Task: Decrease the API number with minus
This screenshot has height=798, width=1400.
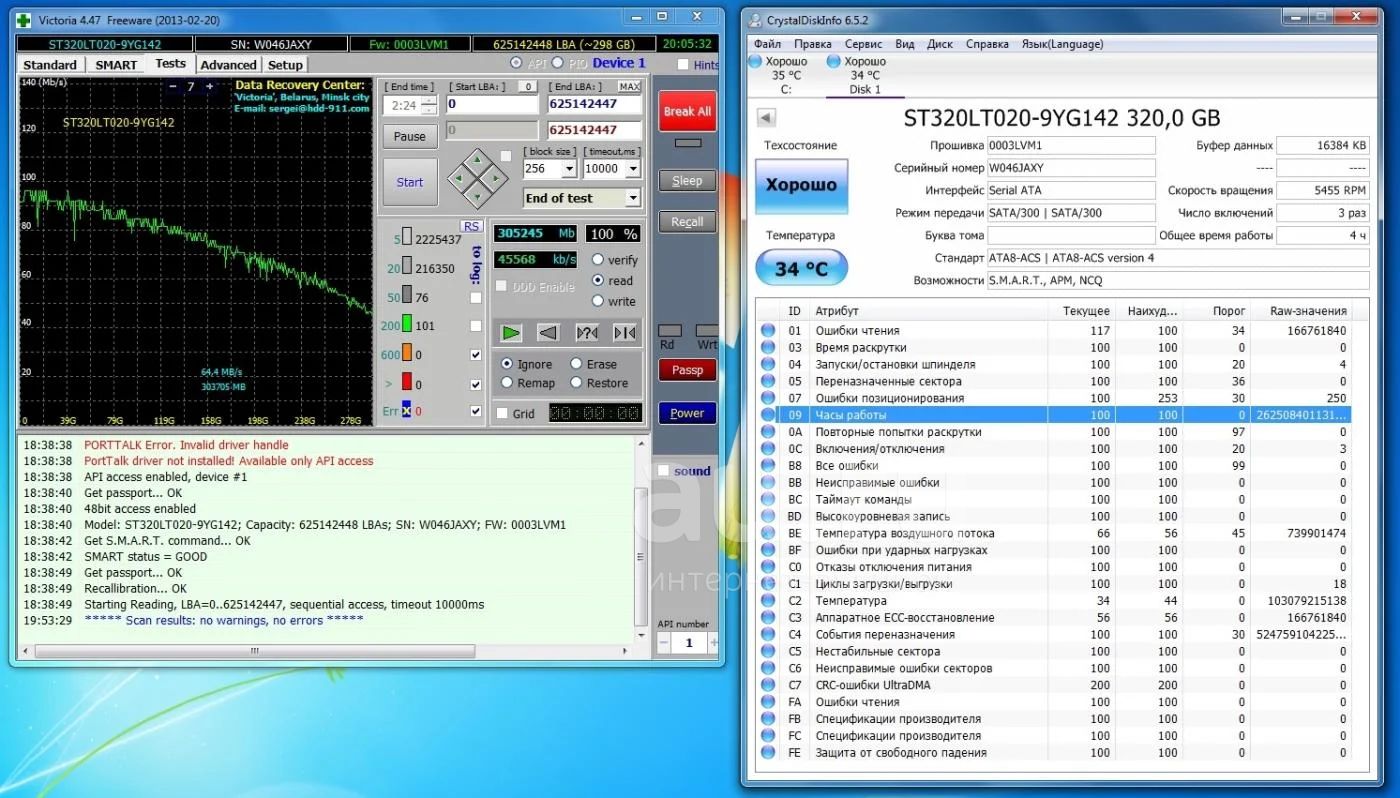Action: point(664,644)
